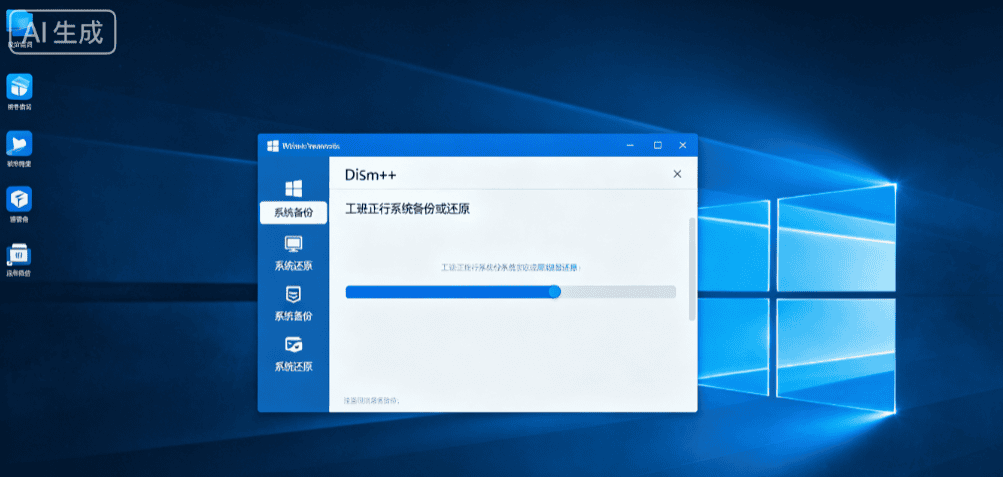Close the DiSm++ panel with X
The image size is (1003, 477).
pyautogui.click(x=677, y=174)
